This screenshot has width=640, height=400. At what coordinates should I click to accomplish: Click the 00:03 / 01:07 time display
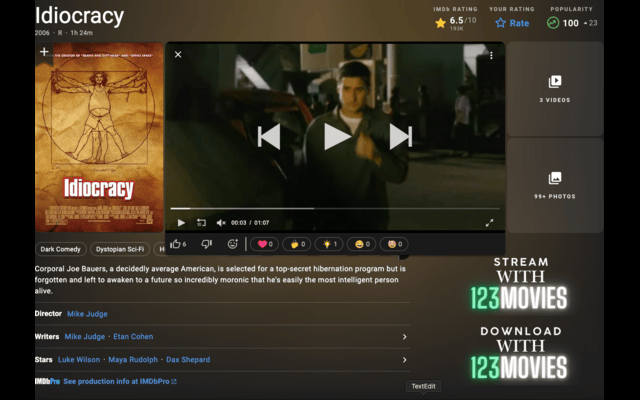(x=250, y=222)
